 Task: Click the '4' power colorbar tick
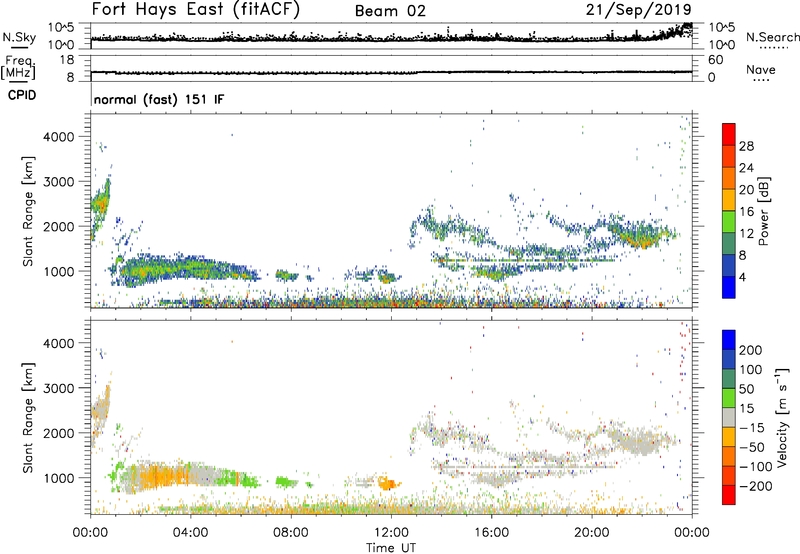pyautogui.click(x=742, y=277)
